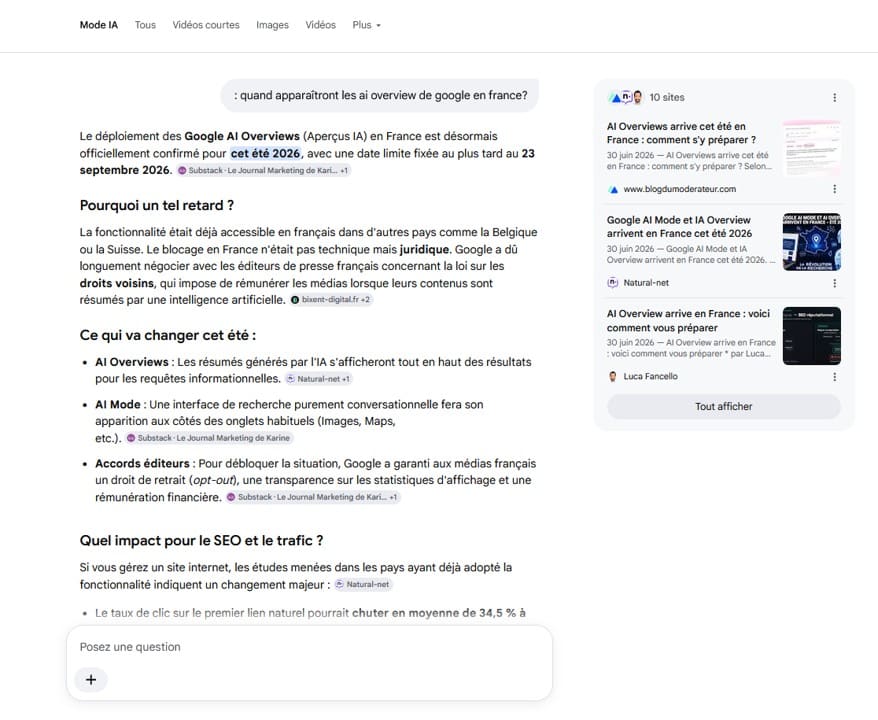Select the Vidéos courtes tab
The height and width of the screenshot is (720, 878).
(206, 25)
